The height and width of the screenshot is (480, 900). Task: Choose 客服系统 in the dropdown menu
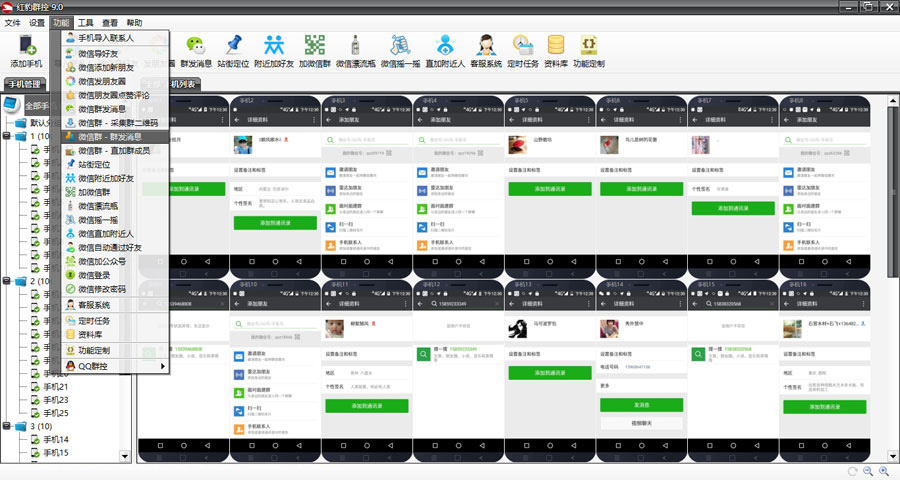click(x=115, y=305)
